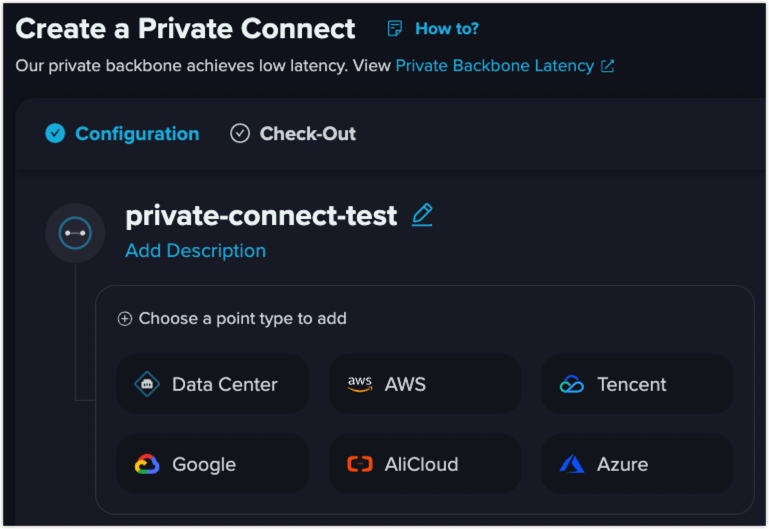Switch to the Configuration step tab

pyautogui.click(x=122, y=133)
